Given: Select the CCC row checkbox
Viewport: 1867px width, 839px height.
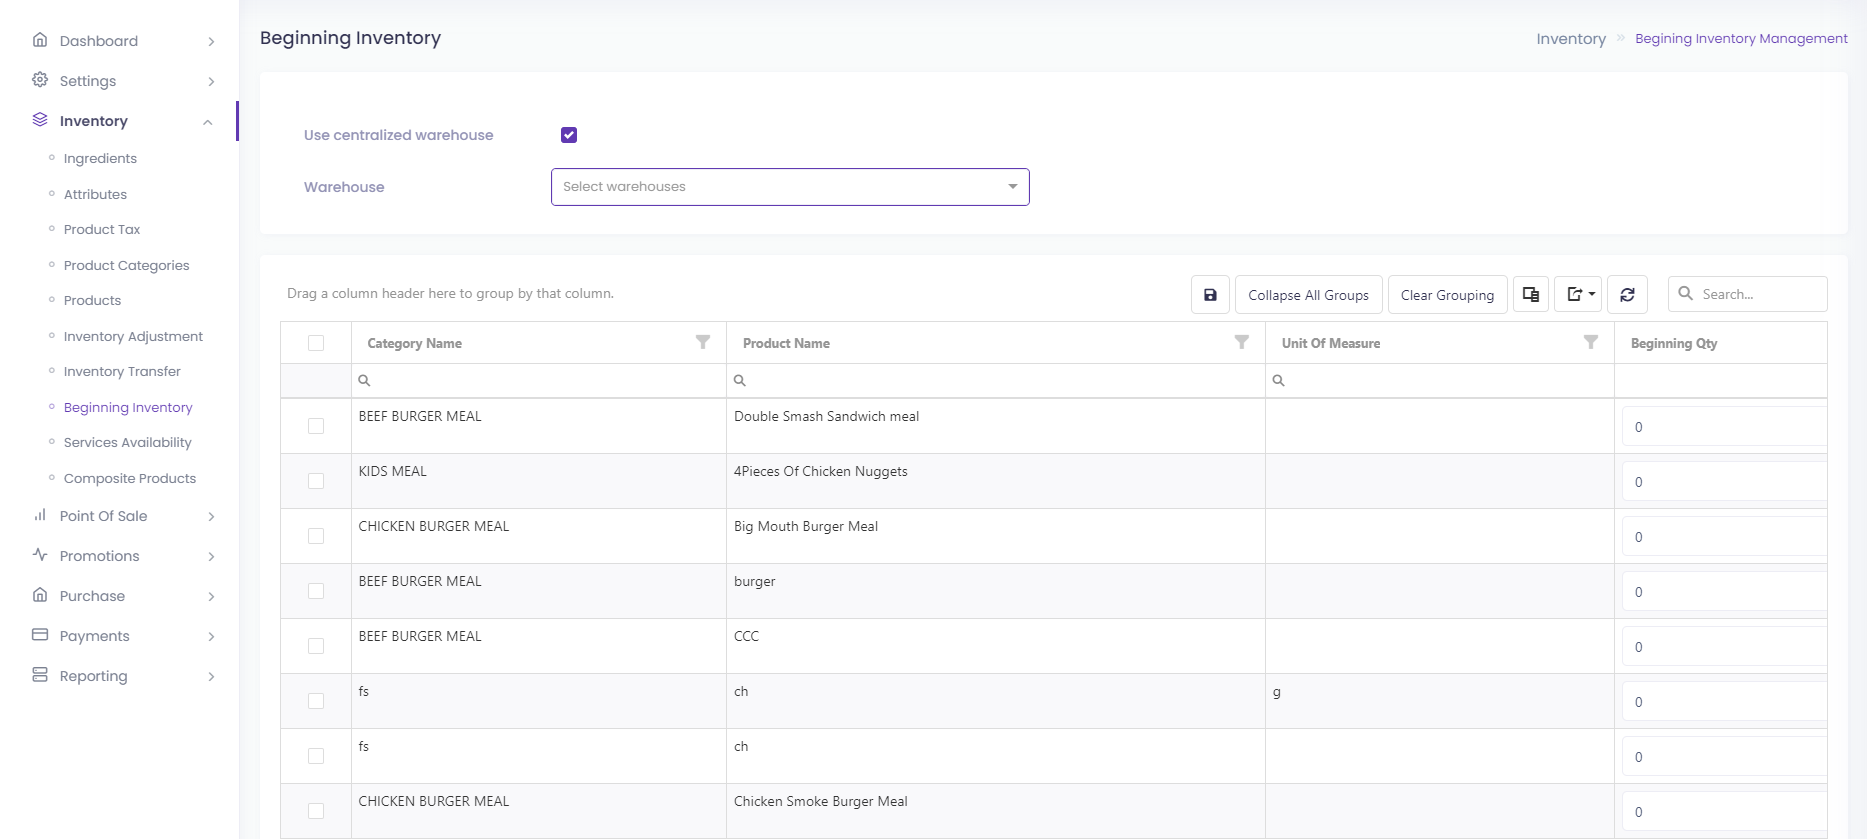Looking at the screenshot, I should pos(316,646).
